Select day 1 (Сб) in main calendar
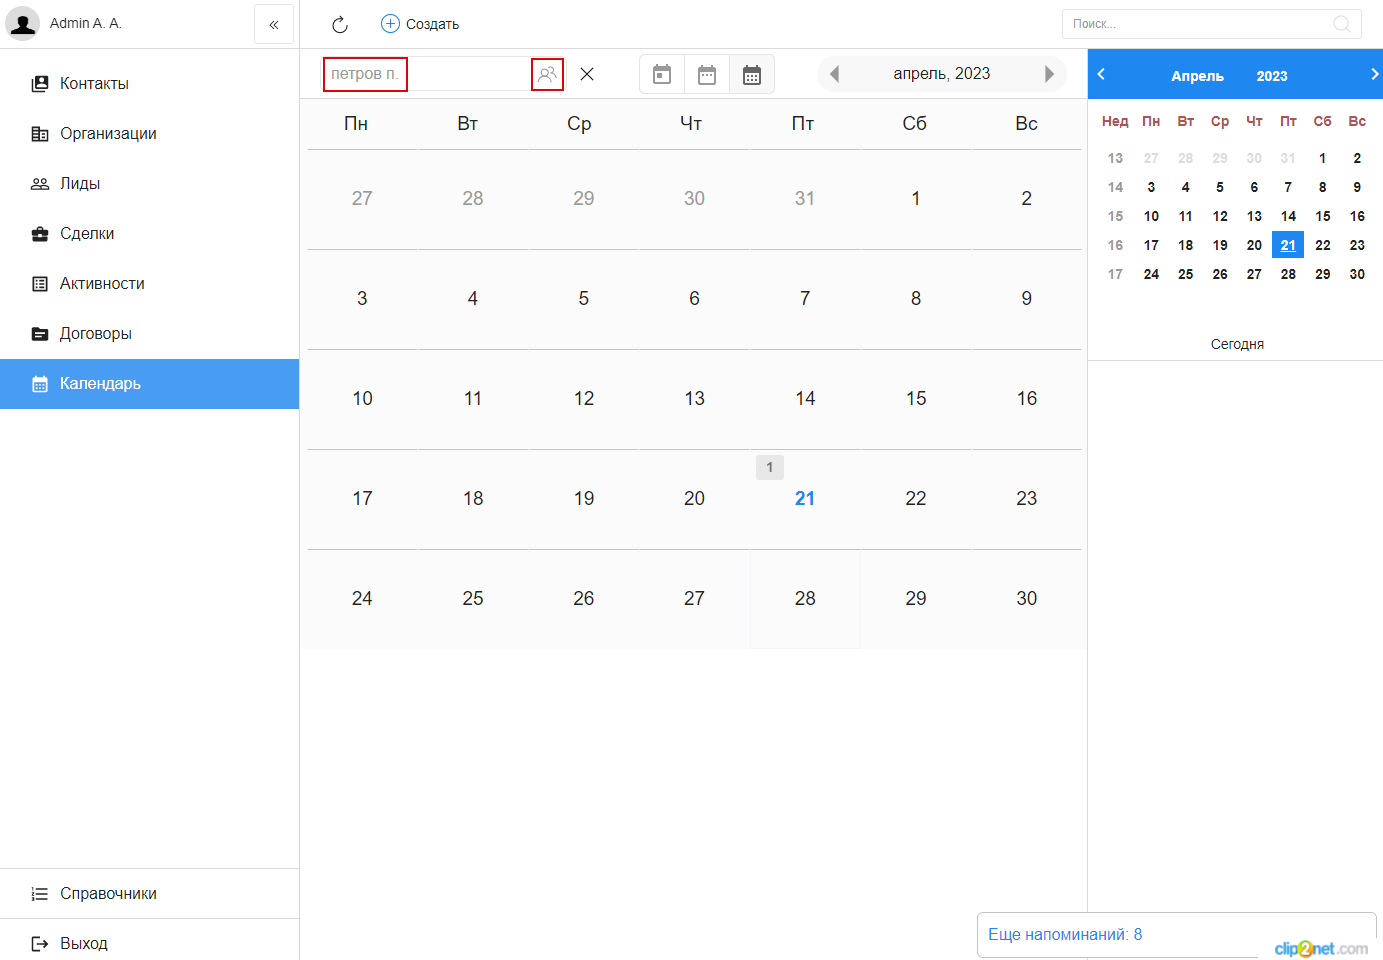This screenshot has height=960, width=1383. coord(916,199)
